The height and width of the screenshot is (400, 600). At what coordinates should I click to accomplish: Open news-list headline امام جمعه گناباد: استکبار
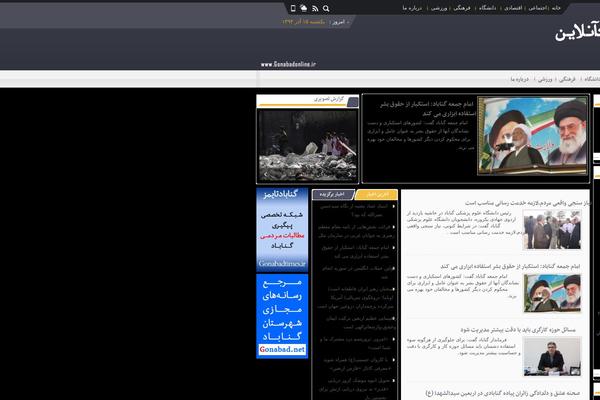(x=510, y=266)
